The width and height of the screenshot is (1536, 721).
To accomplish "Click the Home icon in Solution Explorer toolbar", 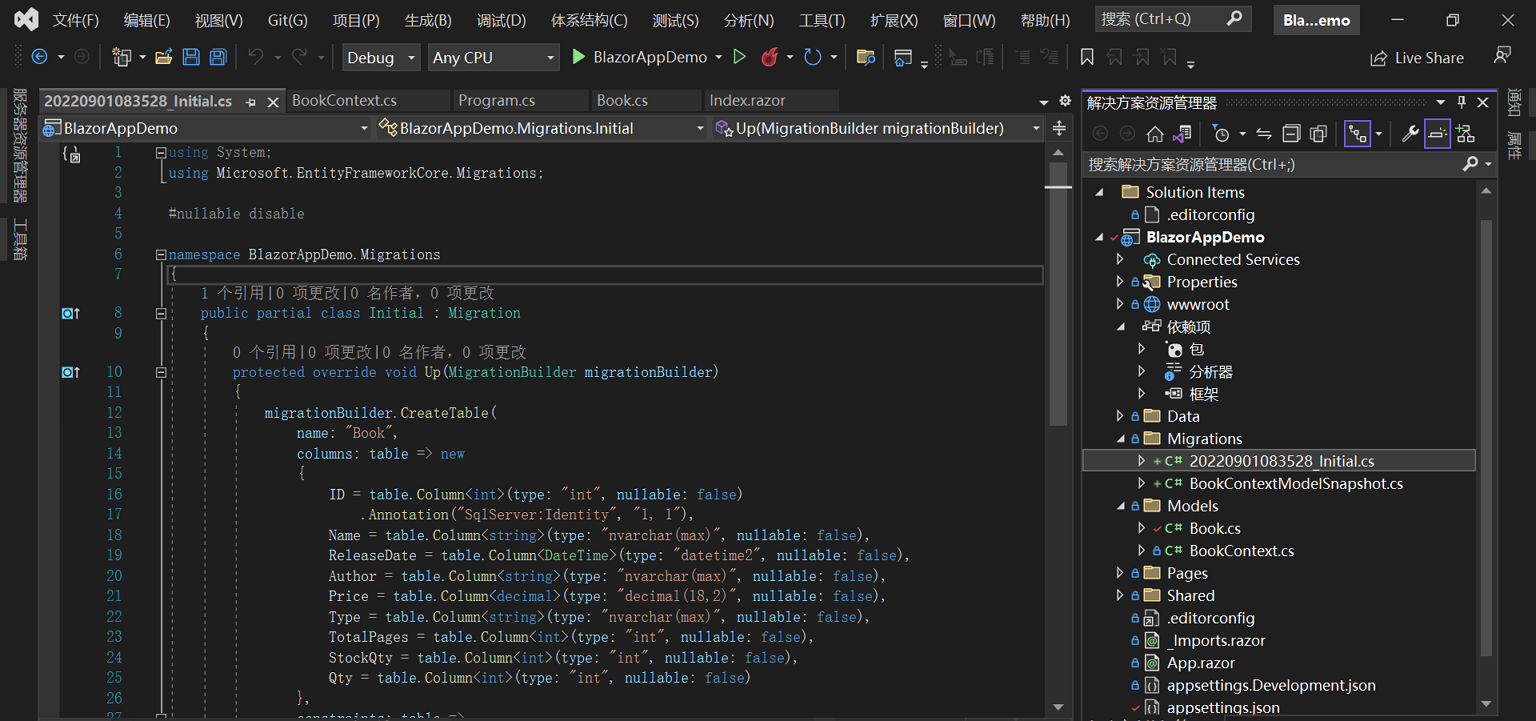I will (1155, 134).
